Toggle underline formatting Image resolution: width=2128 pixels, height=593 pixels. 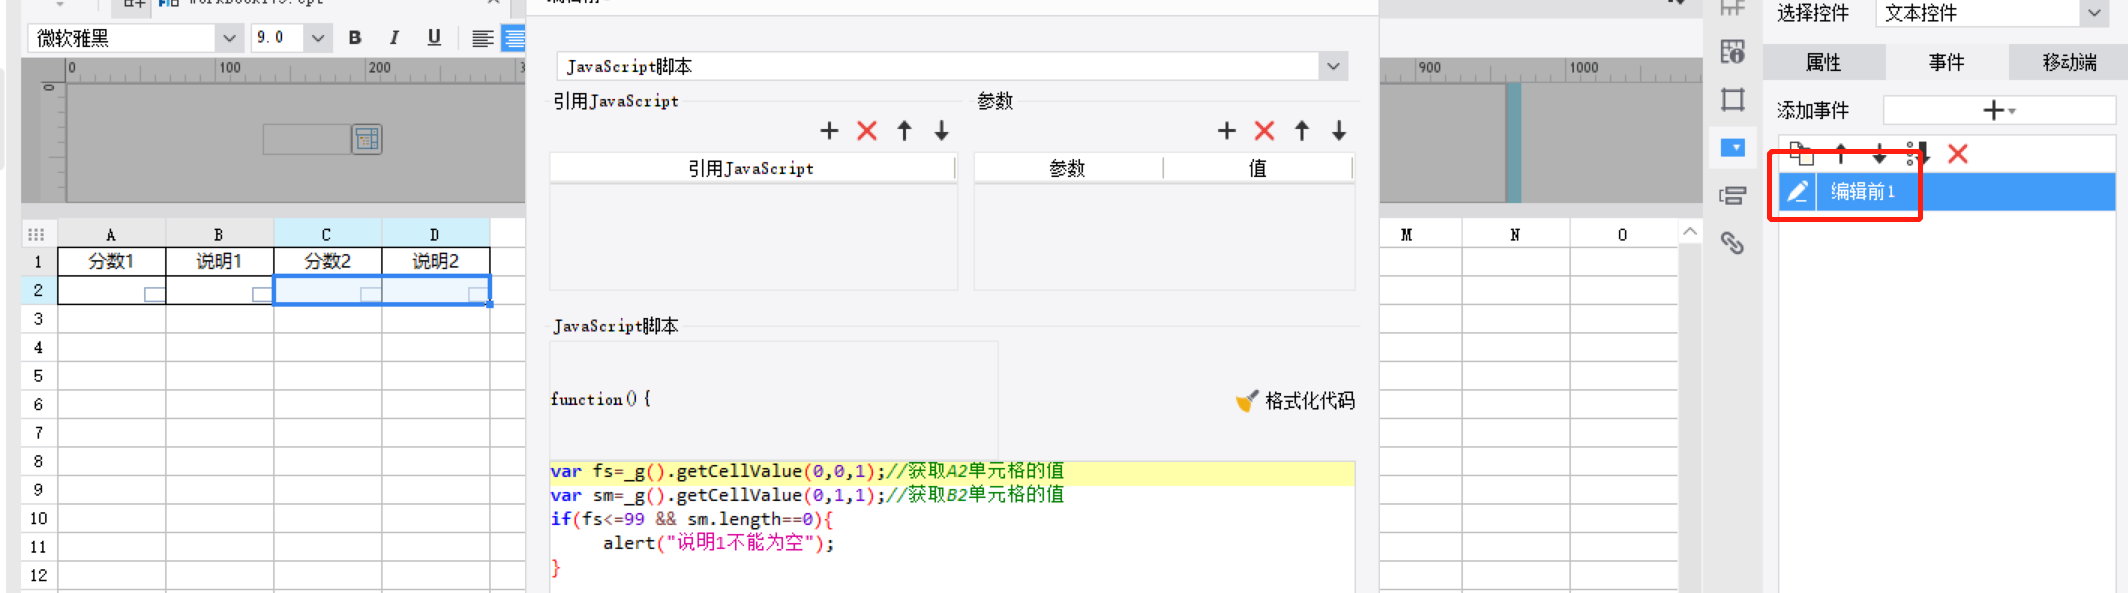[x=434, y=38]
